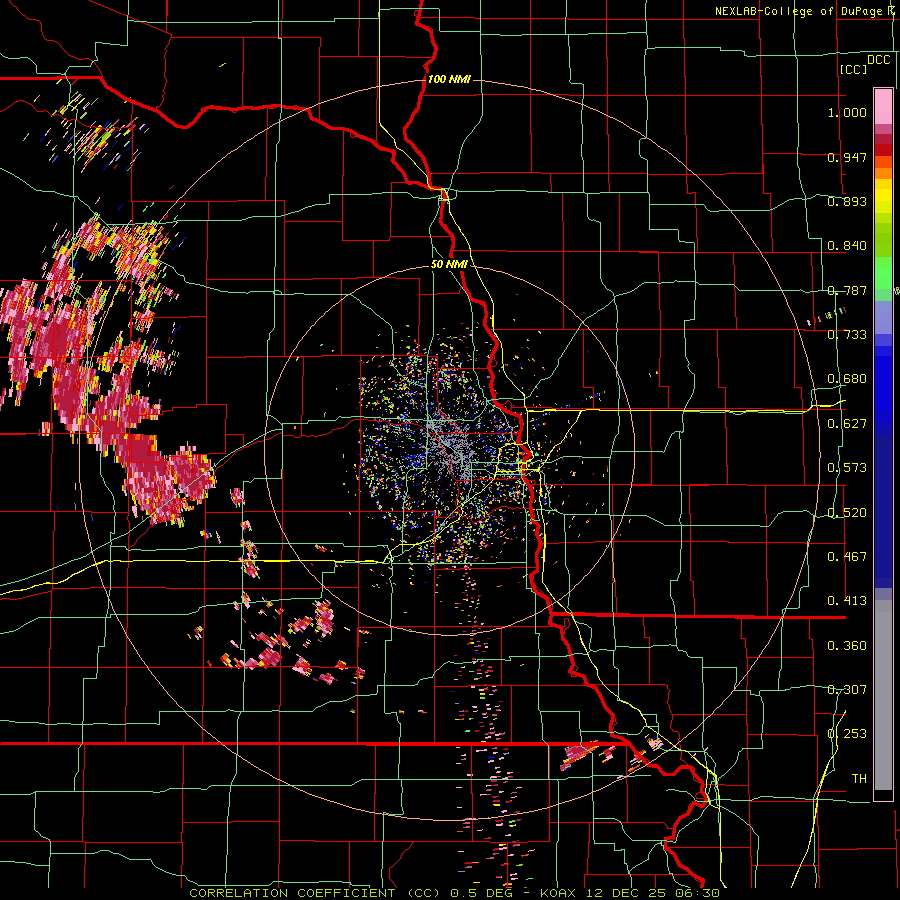Click the TH threshold label
900x900 pixels.
(x=859, y=778)
